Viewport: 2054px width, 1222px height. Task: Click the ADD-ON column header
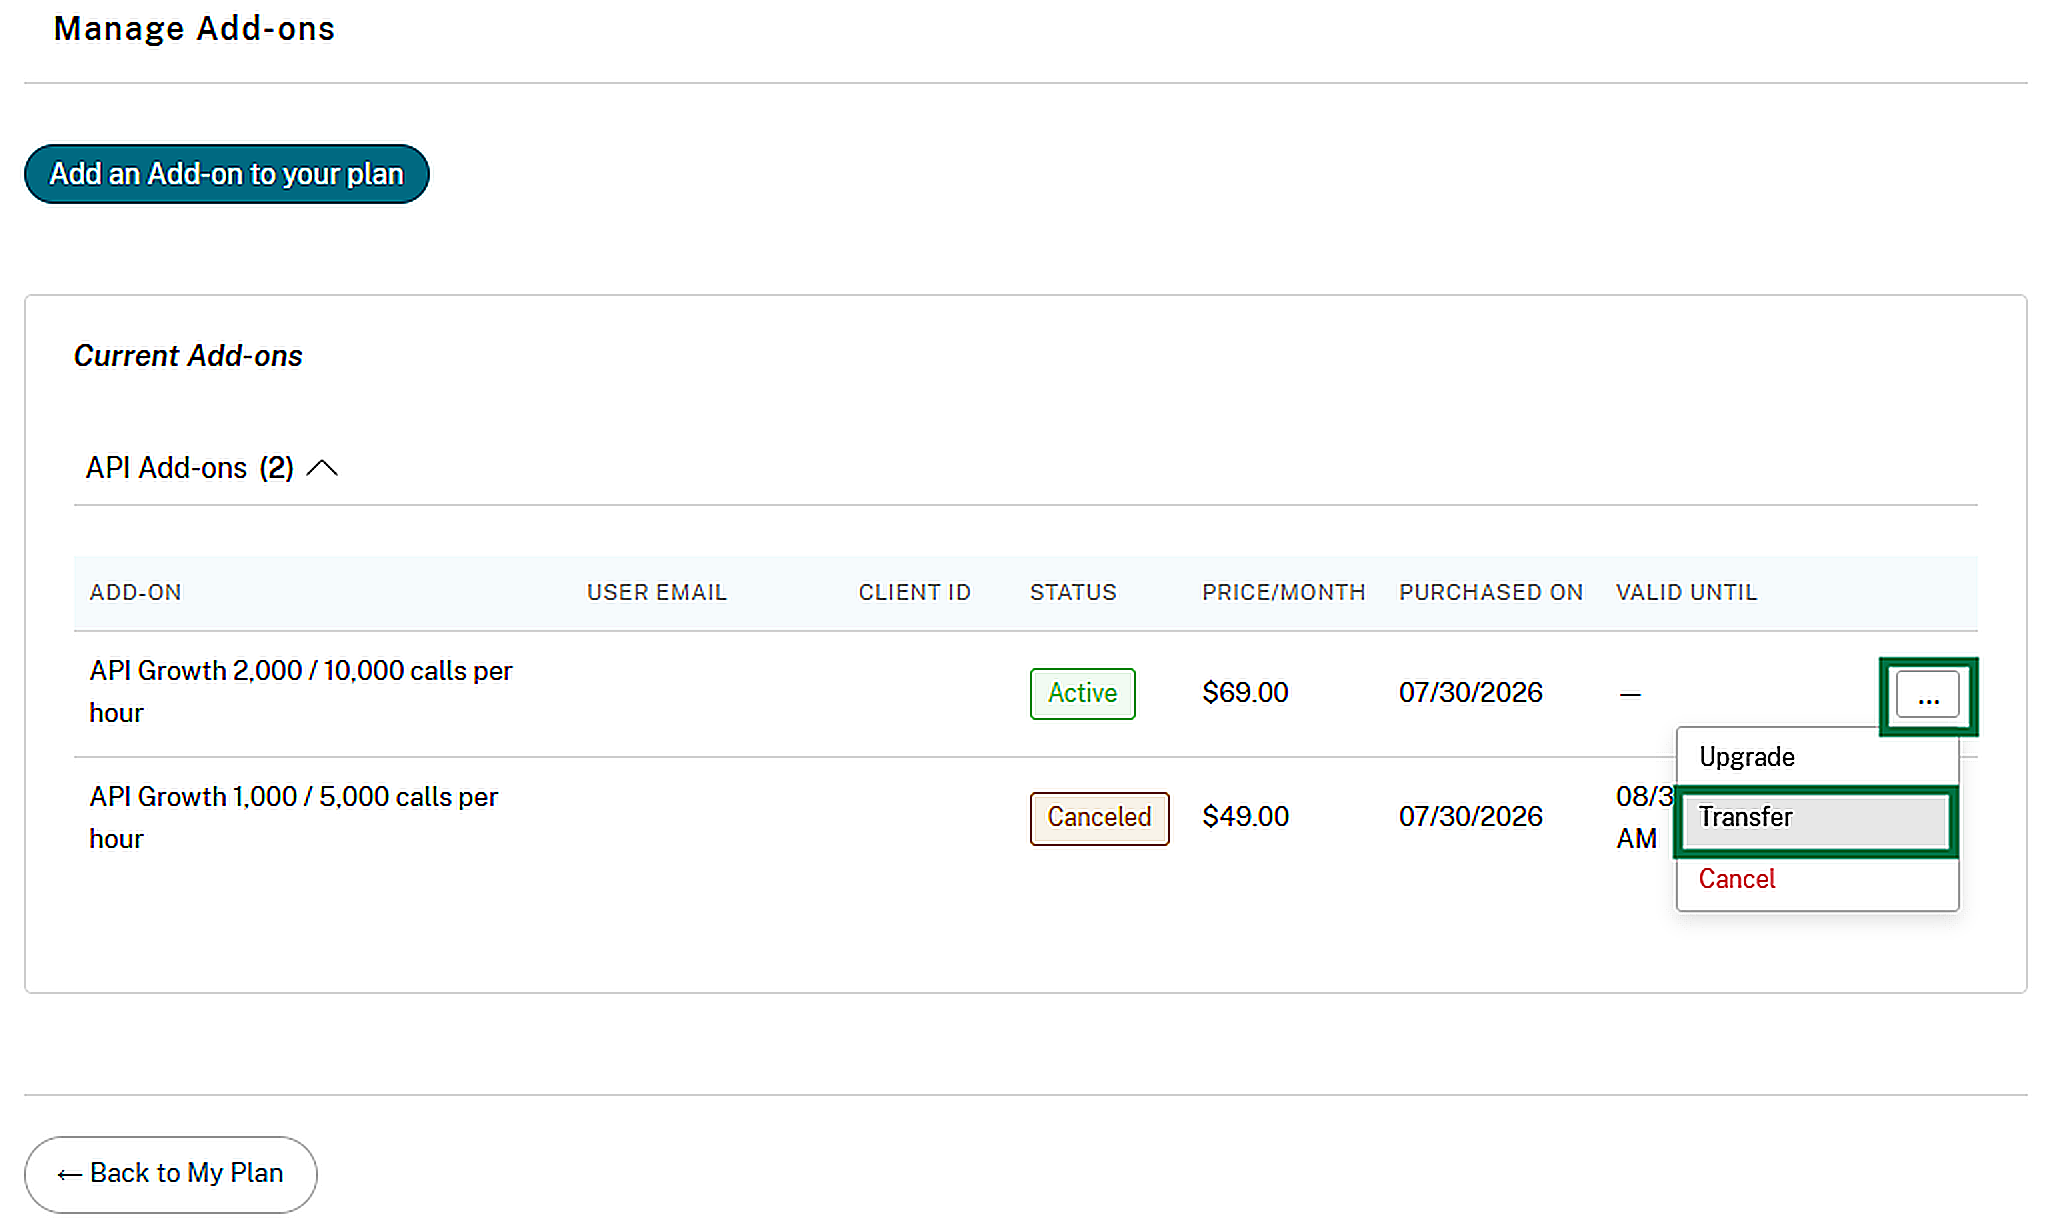pos(135,592)
